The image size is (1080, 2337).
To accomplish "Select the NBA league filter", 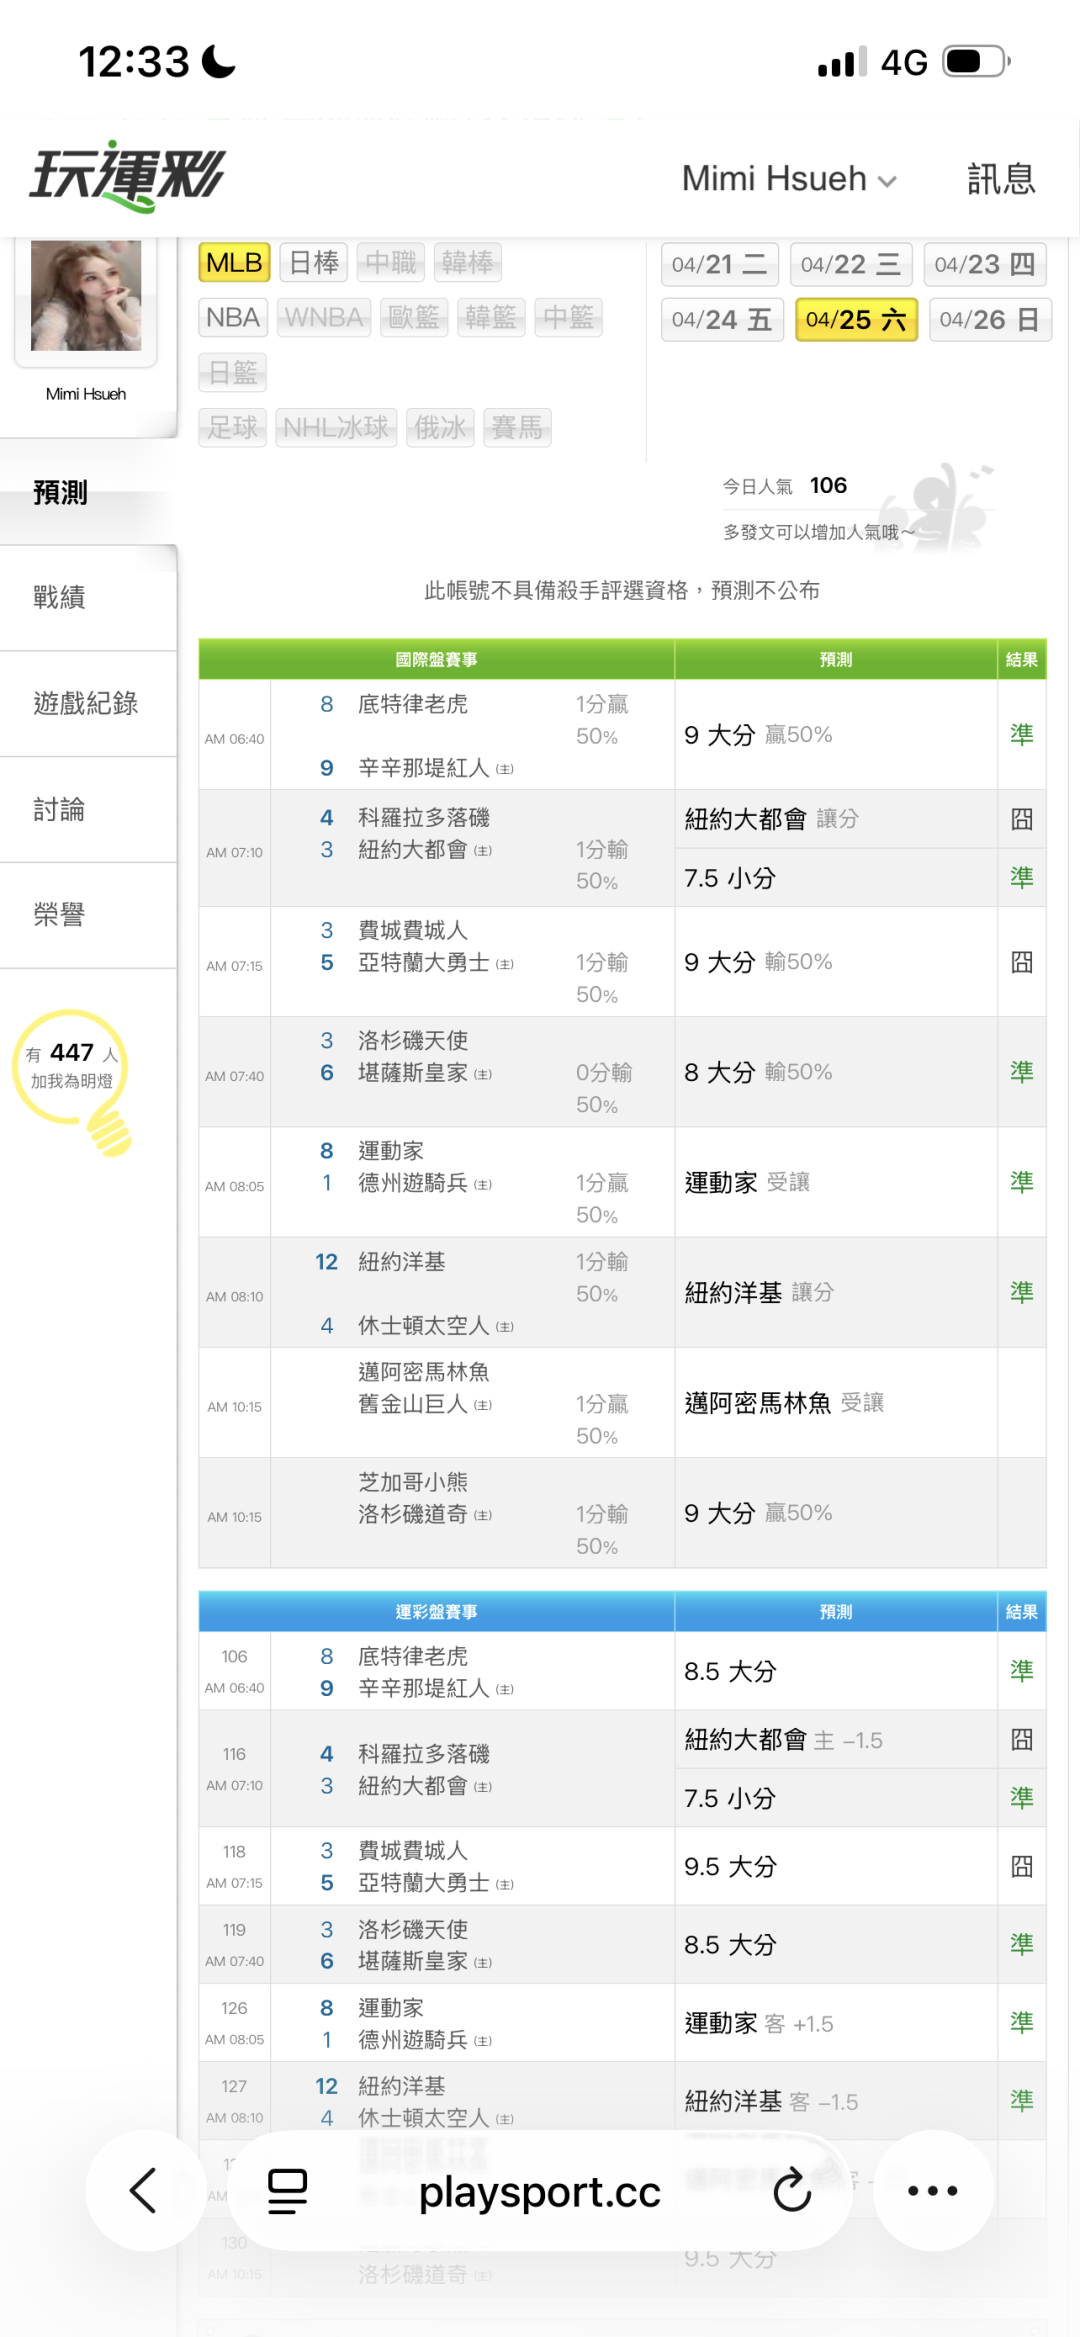I will pos(233,318).
